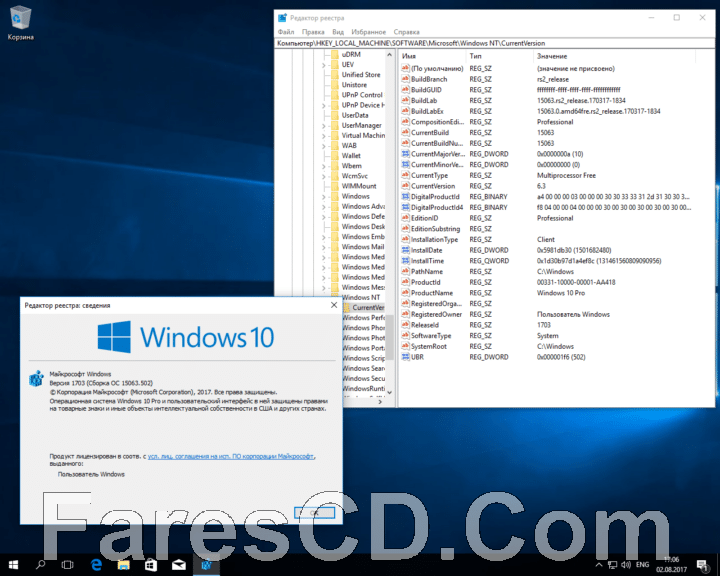Open Mail app from taskbar
The width and height of the screenshot is (720, 576).
click(x=179, y=565)
